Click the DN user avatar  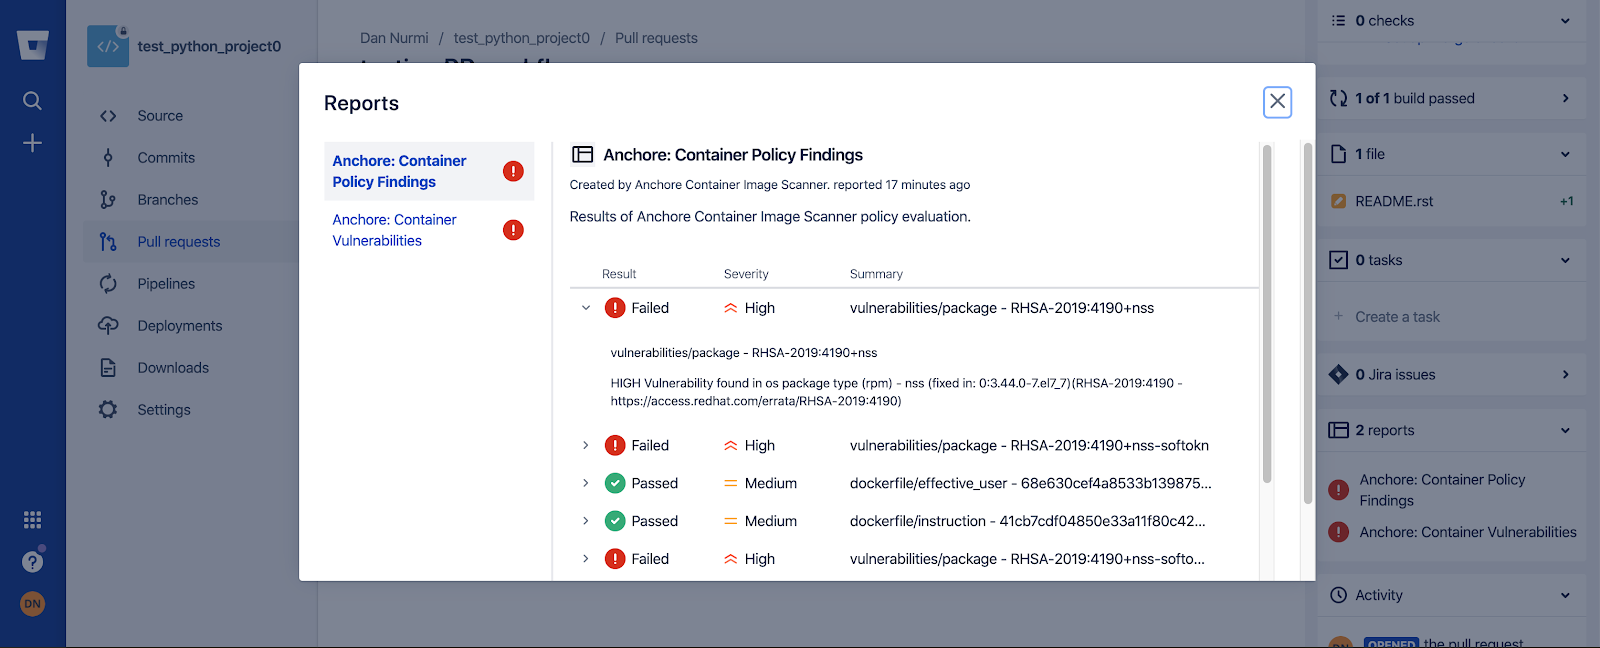32,604
